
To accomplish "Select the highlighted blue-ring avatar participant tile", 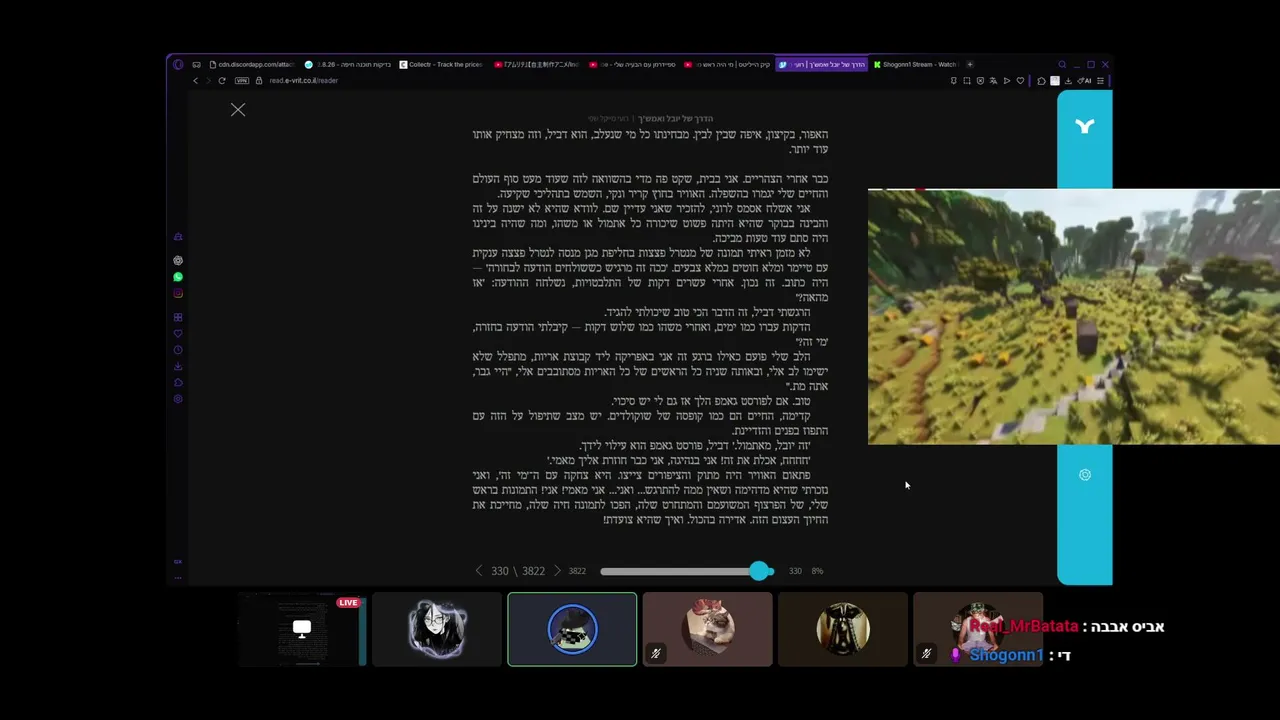I will click(x=572, y=629).
